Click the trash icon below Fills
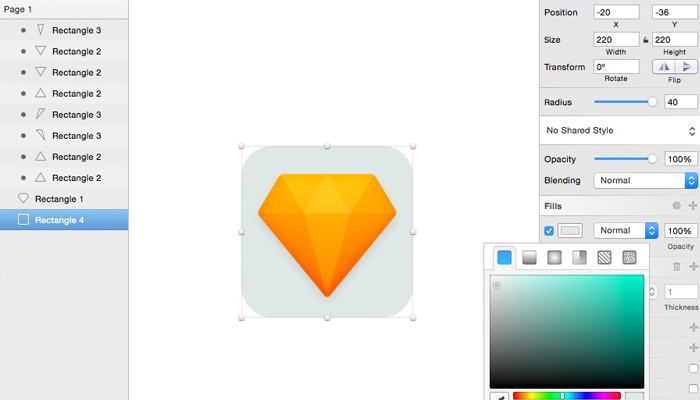 coord(677,267)
